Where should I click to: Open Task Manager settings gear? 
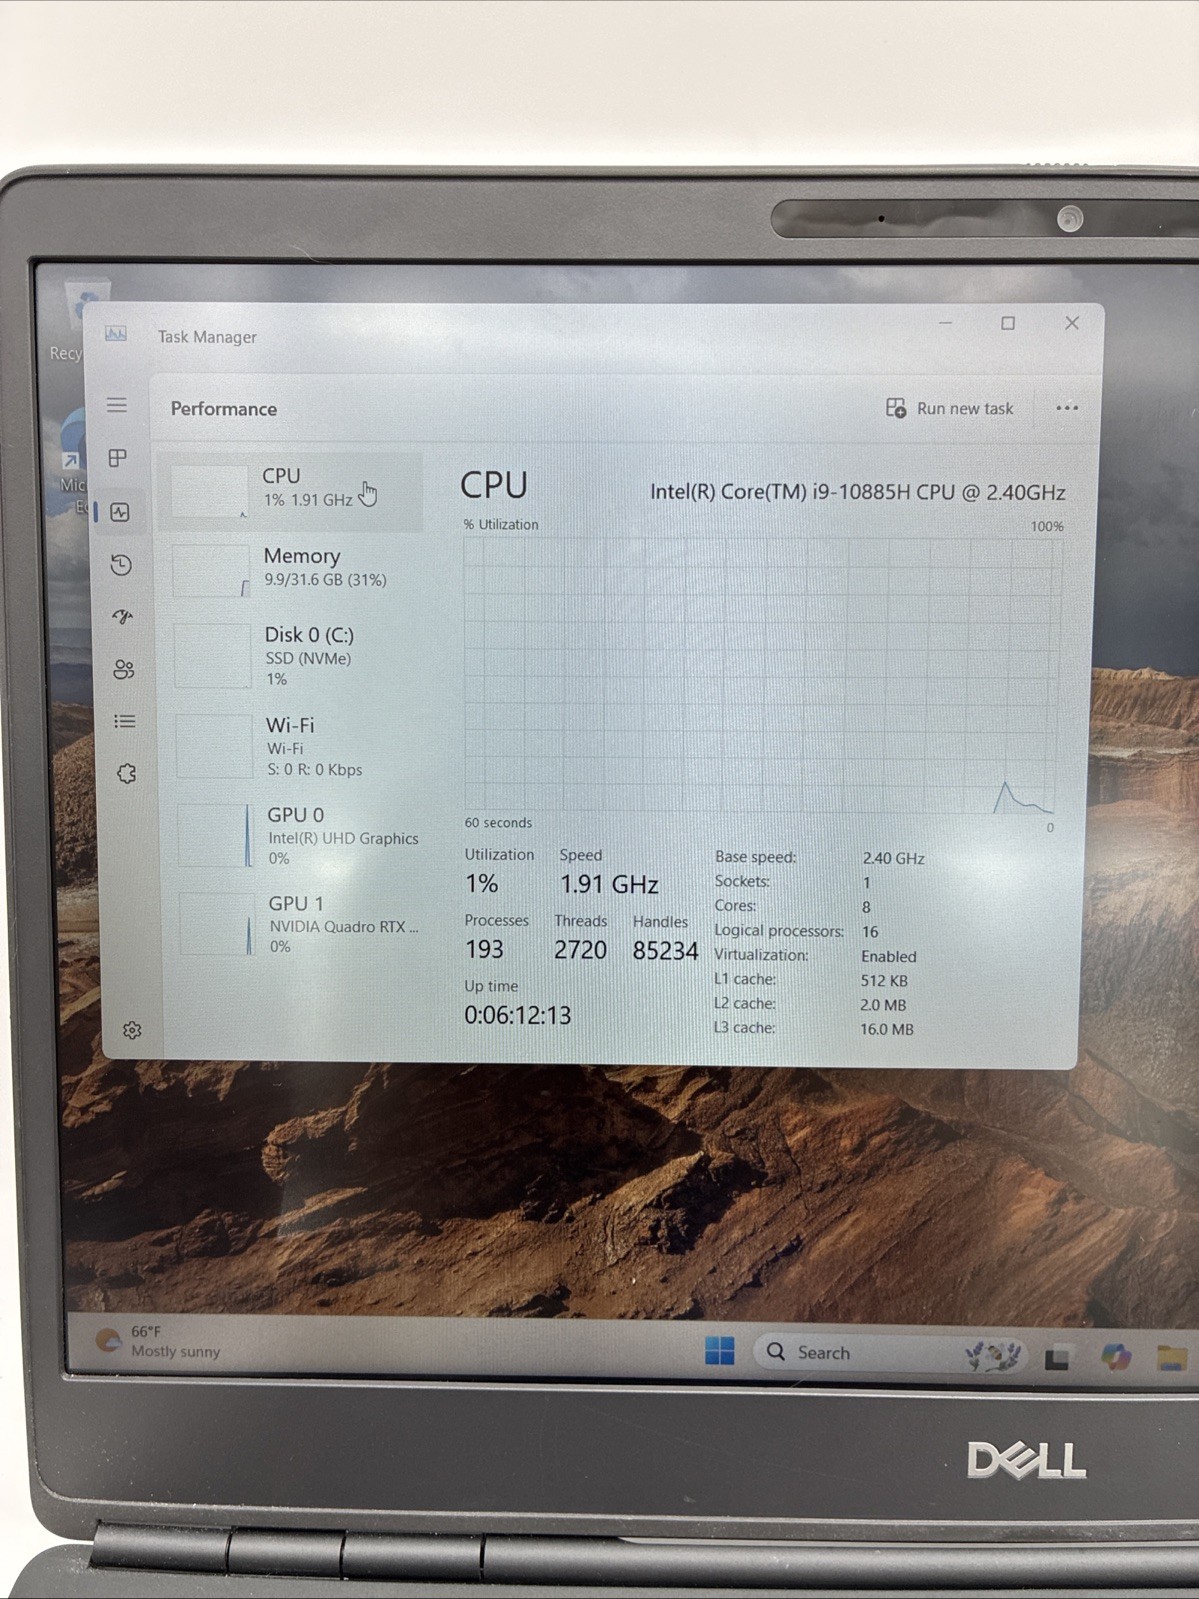[x=132, y=1030]
